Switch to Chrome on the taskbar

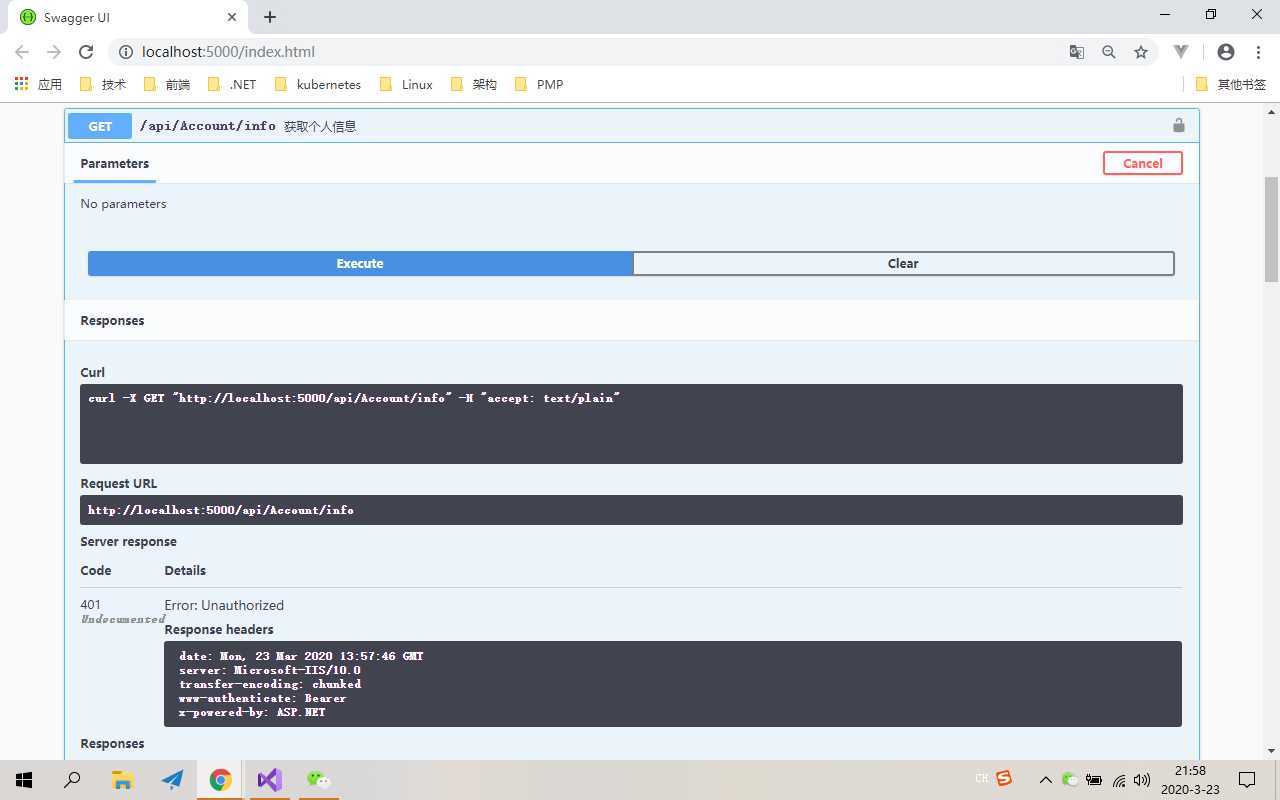(x=220, y=780)
